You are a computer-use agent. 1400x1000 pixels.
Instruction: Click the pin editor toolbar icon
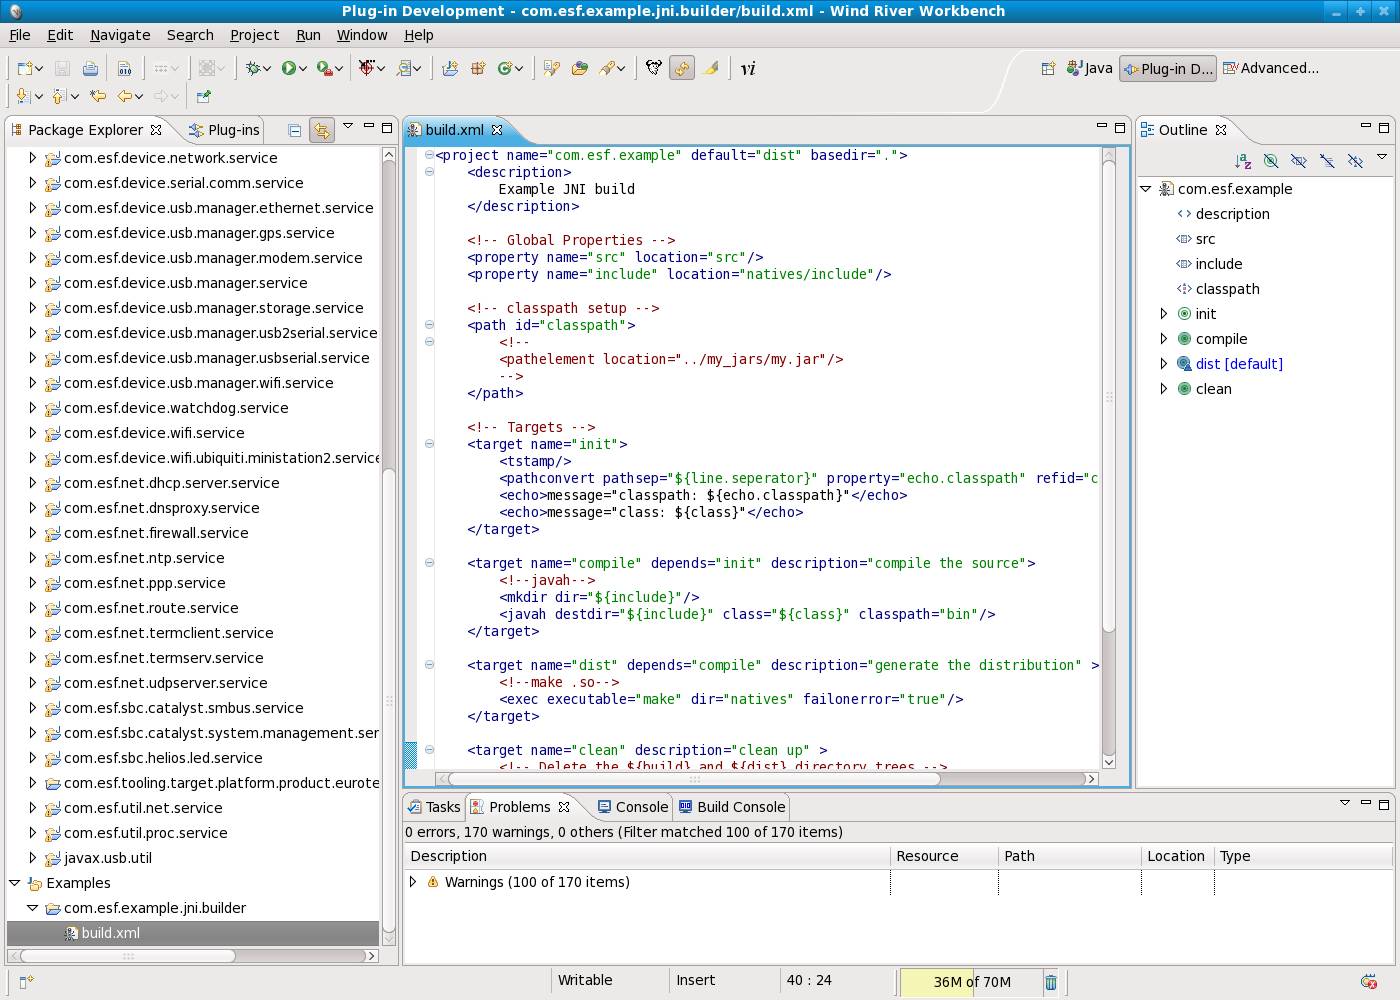204,96
